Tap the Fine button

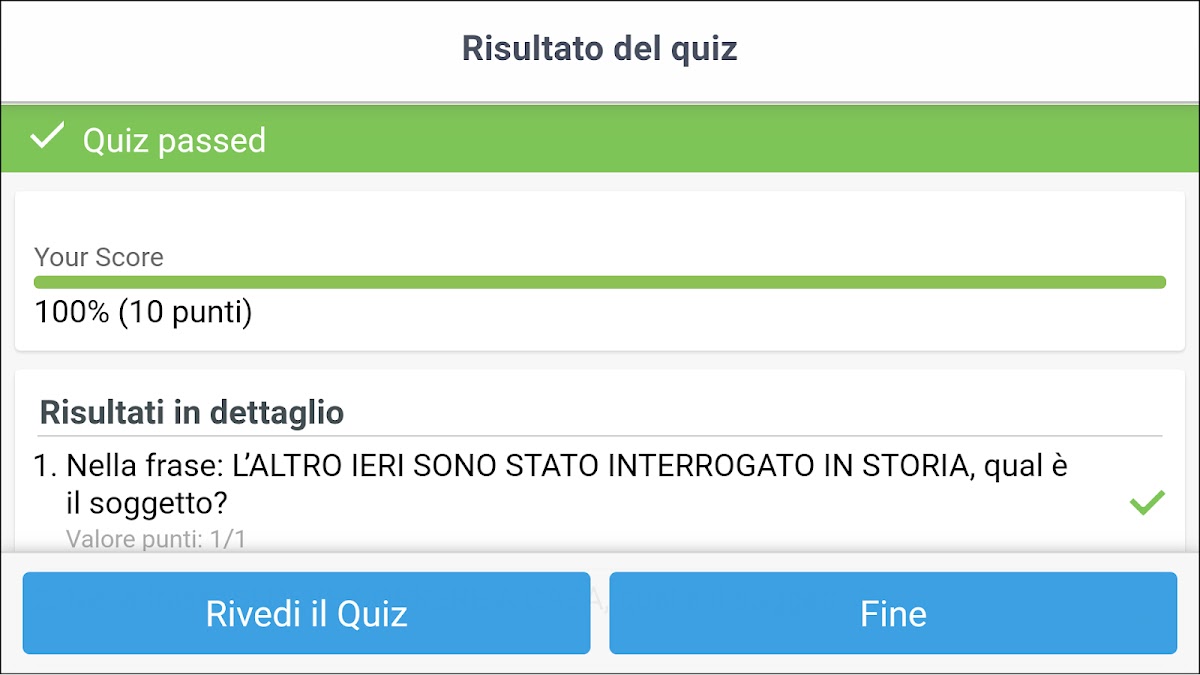click(893, 613)
